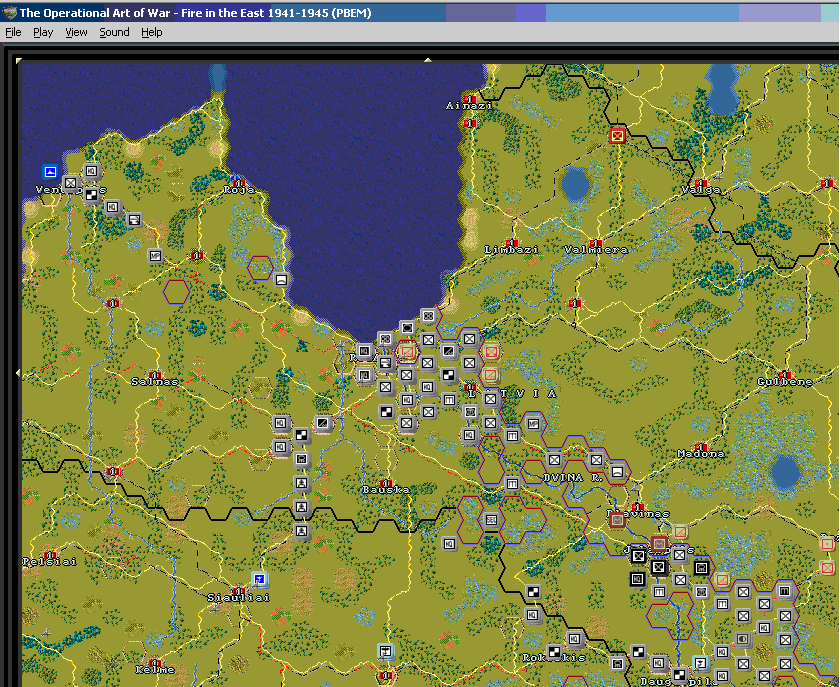
Task: Click the Salnas town label
Action: pos(155,382)
